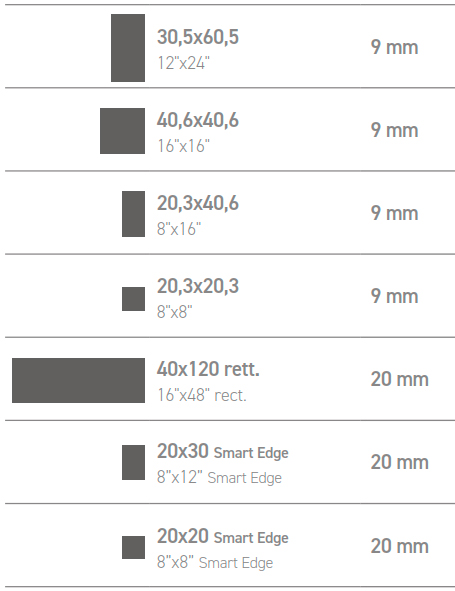The image size is (455, 591).
Task: Click the 30,5x60,5 size label
Action: pos(198,37)
